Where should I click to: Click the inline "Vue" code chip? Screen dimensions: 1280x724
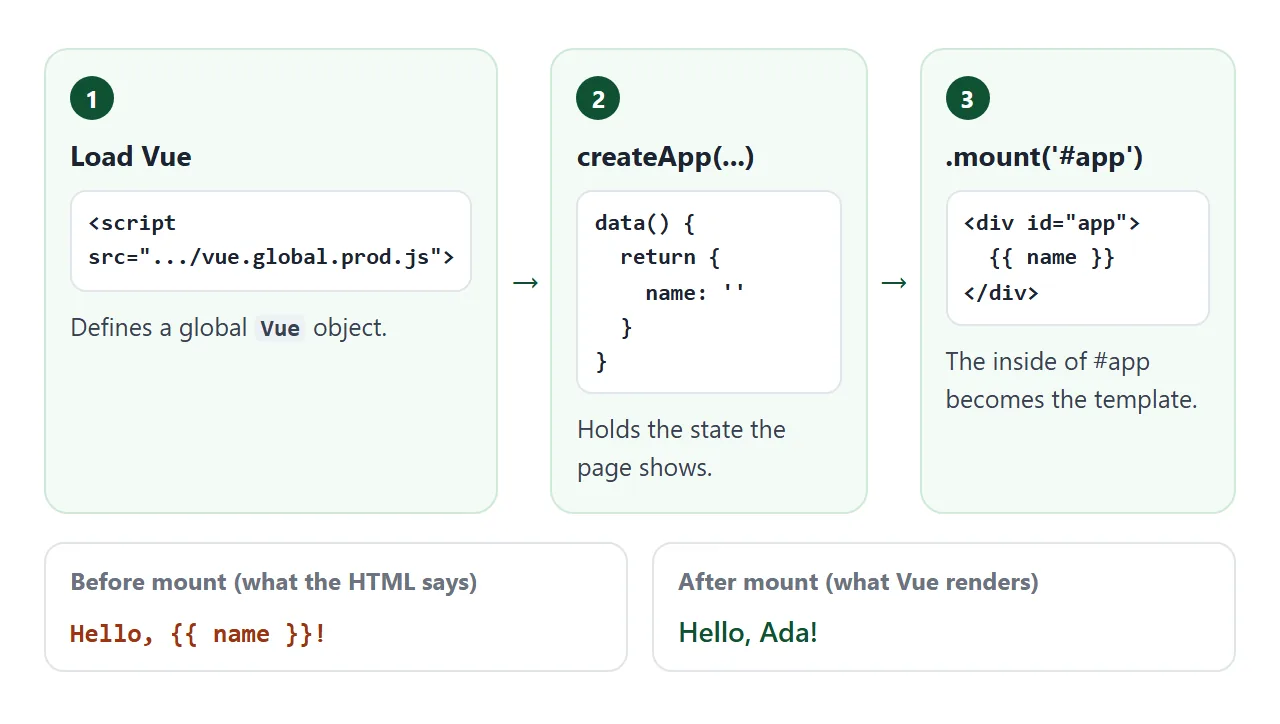[x=280, y=328]
